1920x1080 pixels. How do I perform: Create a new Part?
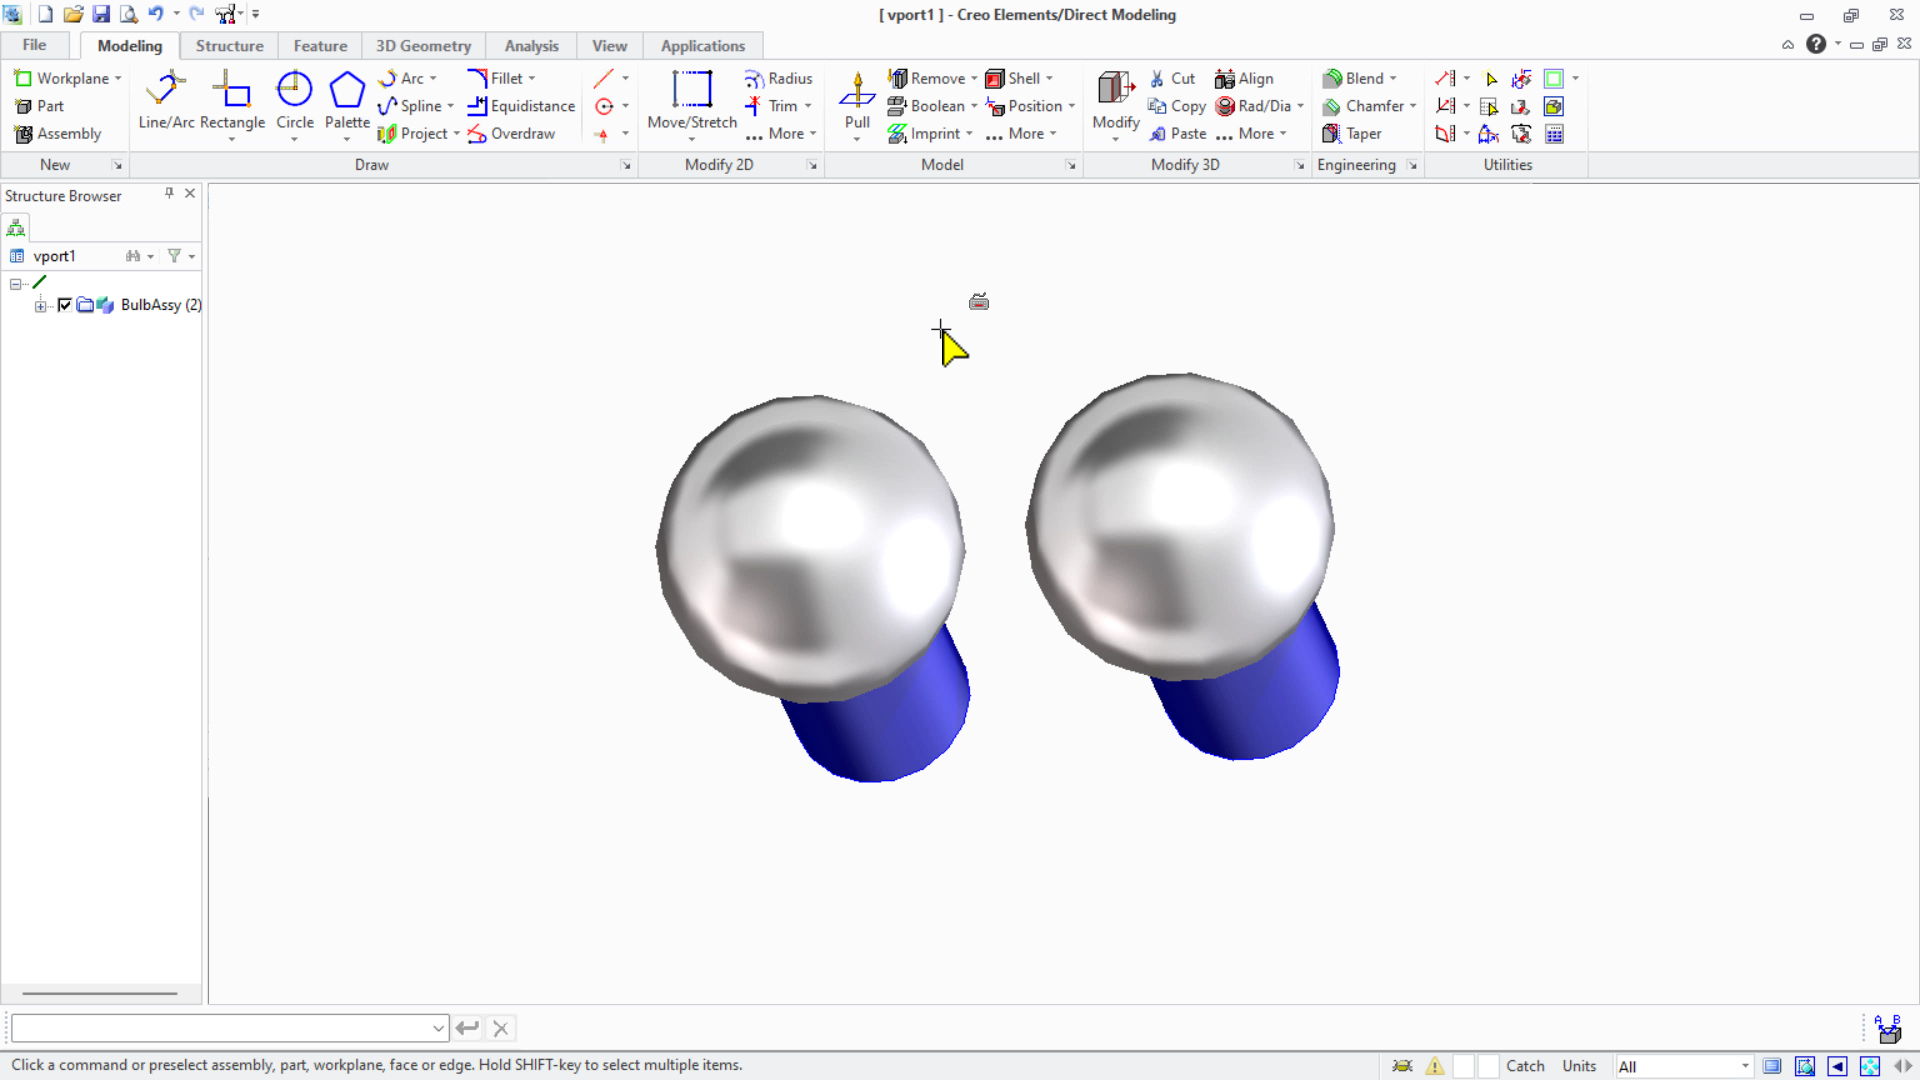coord(39,106)
